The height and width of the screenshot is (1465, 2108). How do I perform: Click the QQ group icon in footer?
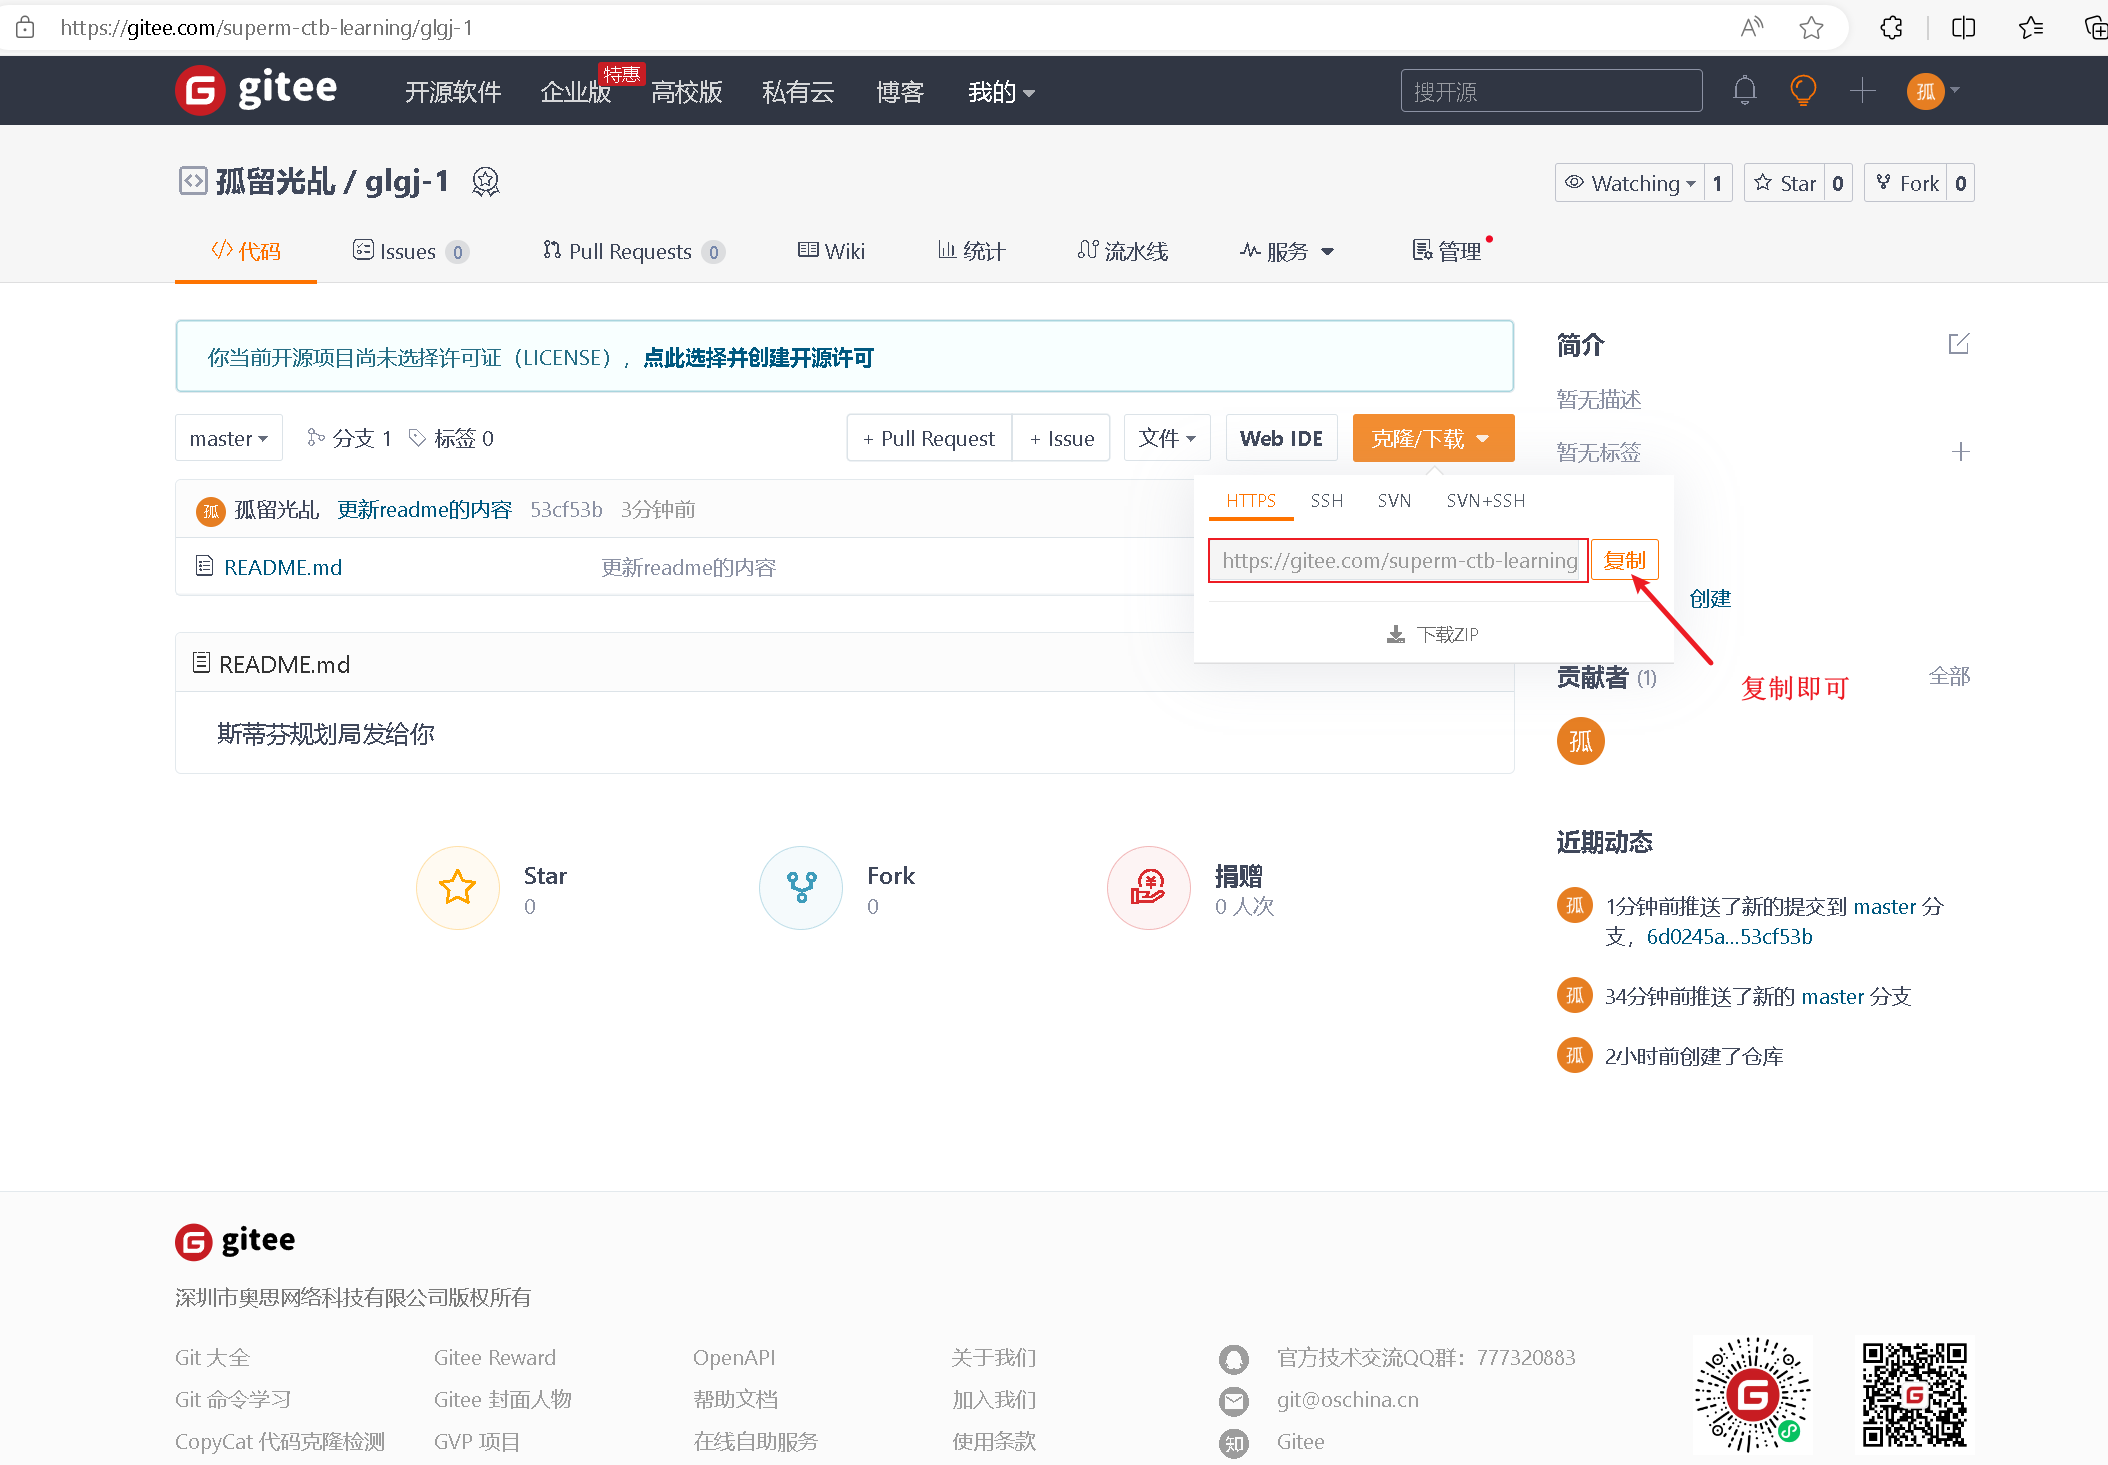pos(1234,1359)
